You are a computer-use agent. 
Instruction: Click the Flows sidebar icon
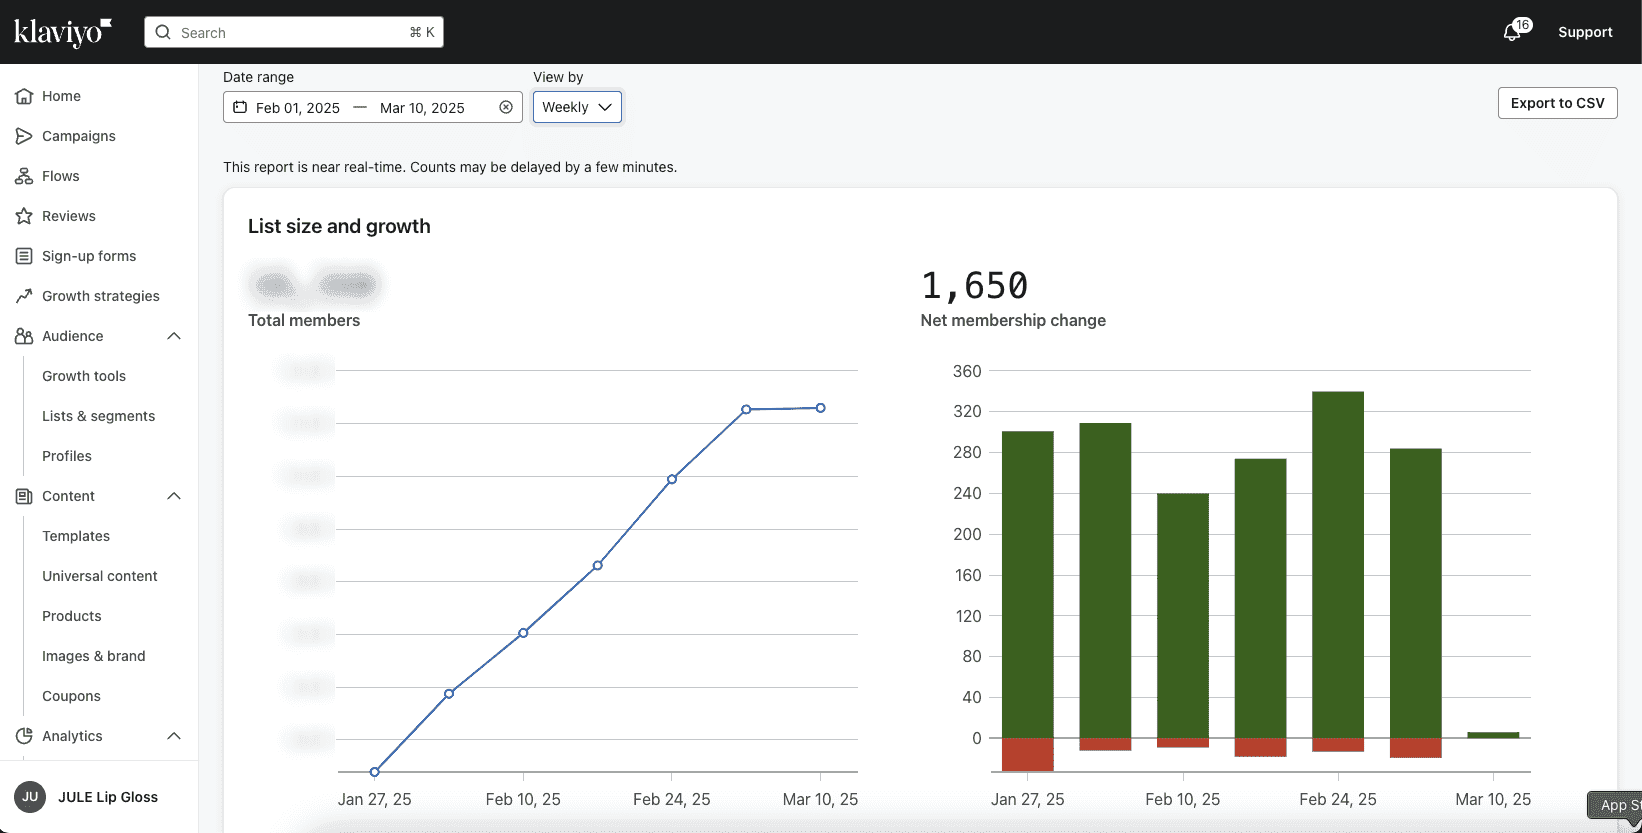coord(24,176)
